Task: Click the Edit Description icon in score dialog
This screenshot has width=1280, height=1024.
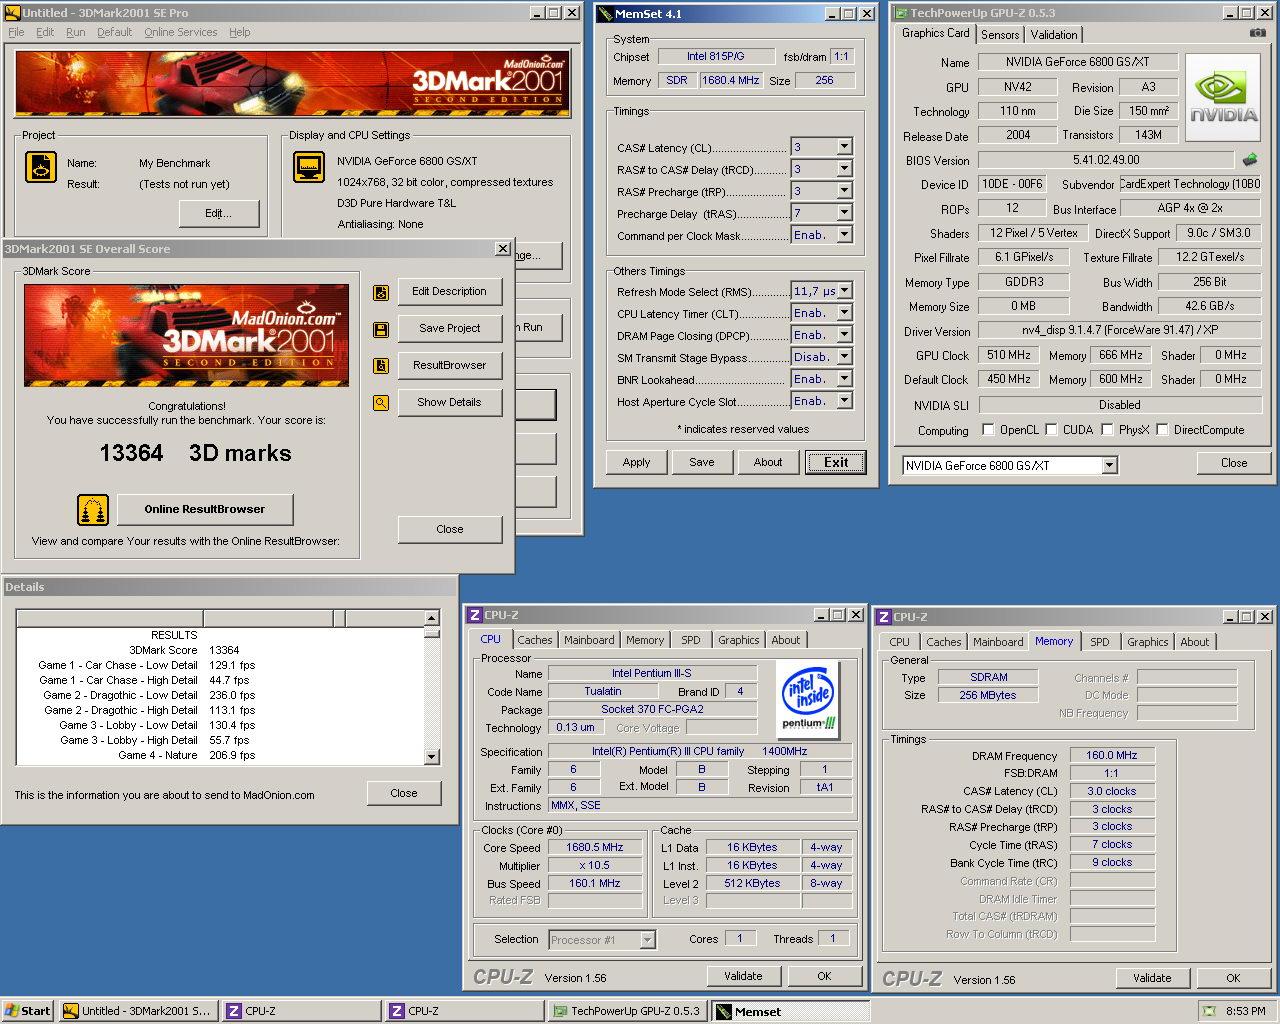Action: tap(381, 293)
